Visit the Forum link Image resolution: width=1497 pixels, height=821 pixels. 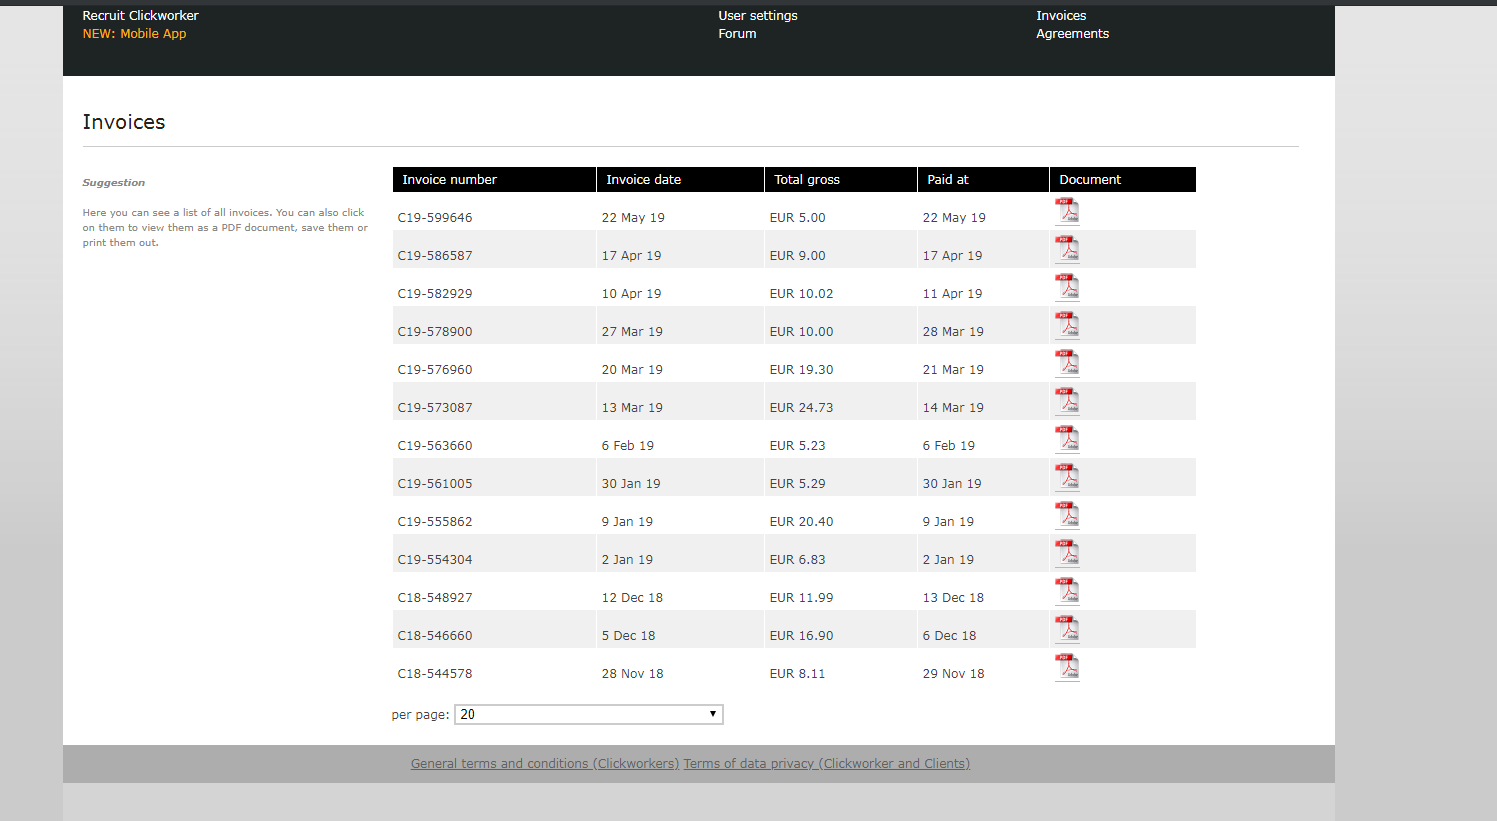(x=737, y=34)
